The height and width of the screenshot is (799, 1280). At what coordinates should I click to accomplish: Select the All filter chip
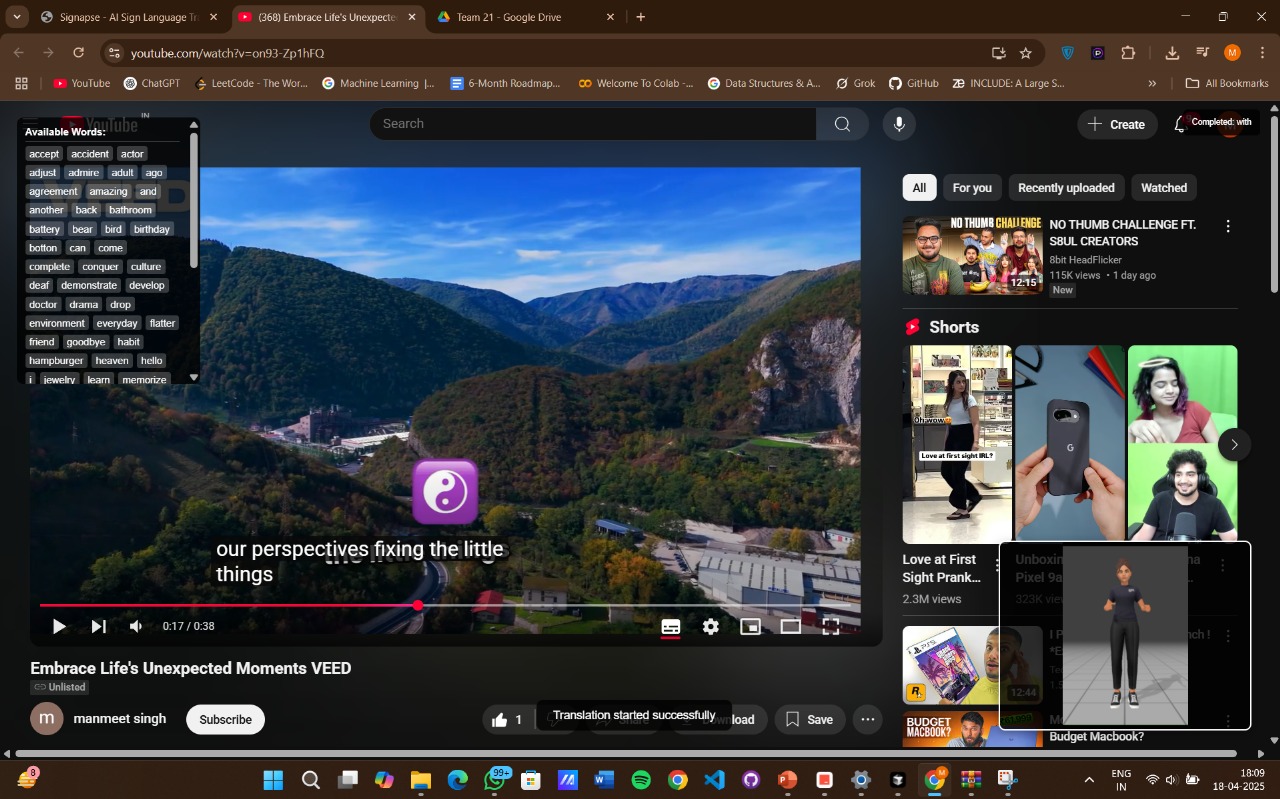pos(919,188)
